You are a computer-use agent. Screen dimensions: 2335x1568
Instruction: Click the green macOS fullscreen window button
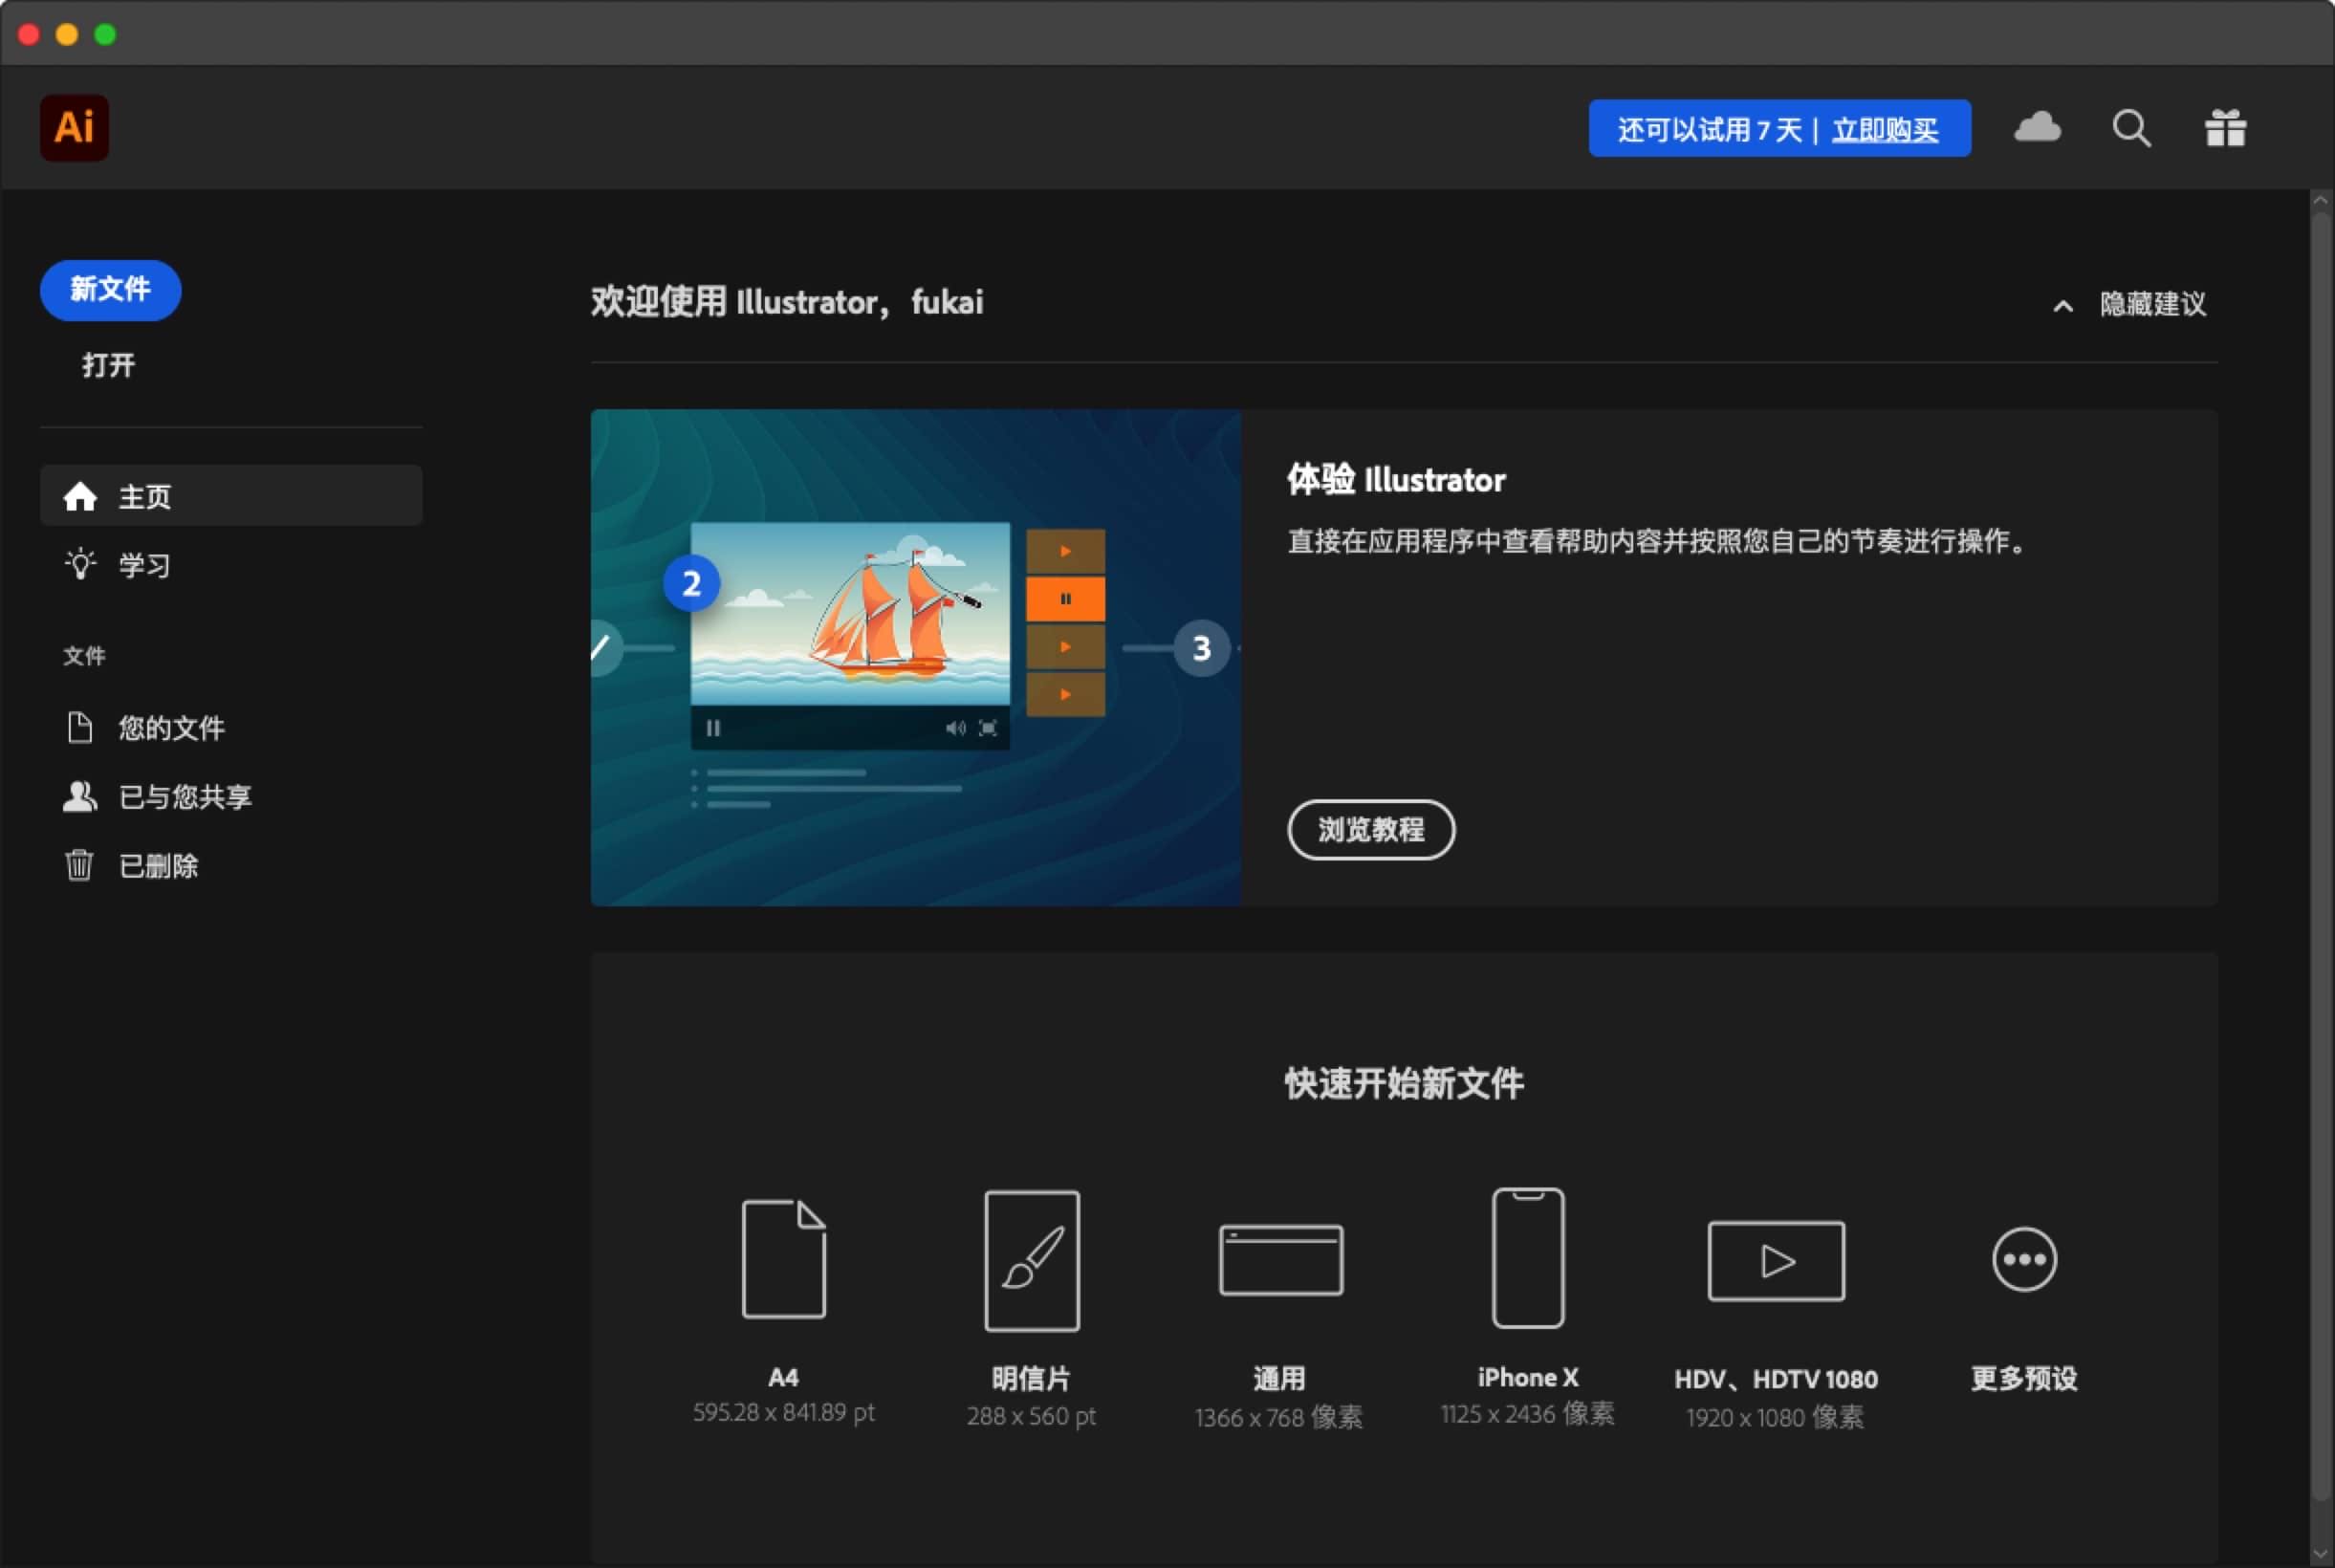point(105,35)
